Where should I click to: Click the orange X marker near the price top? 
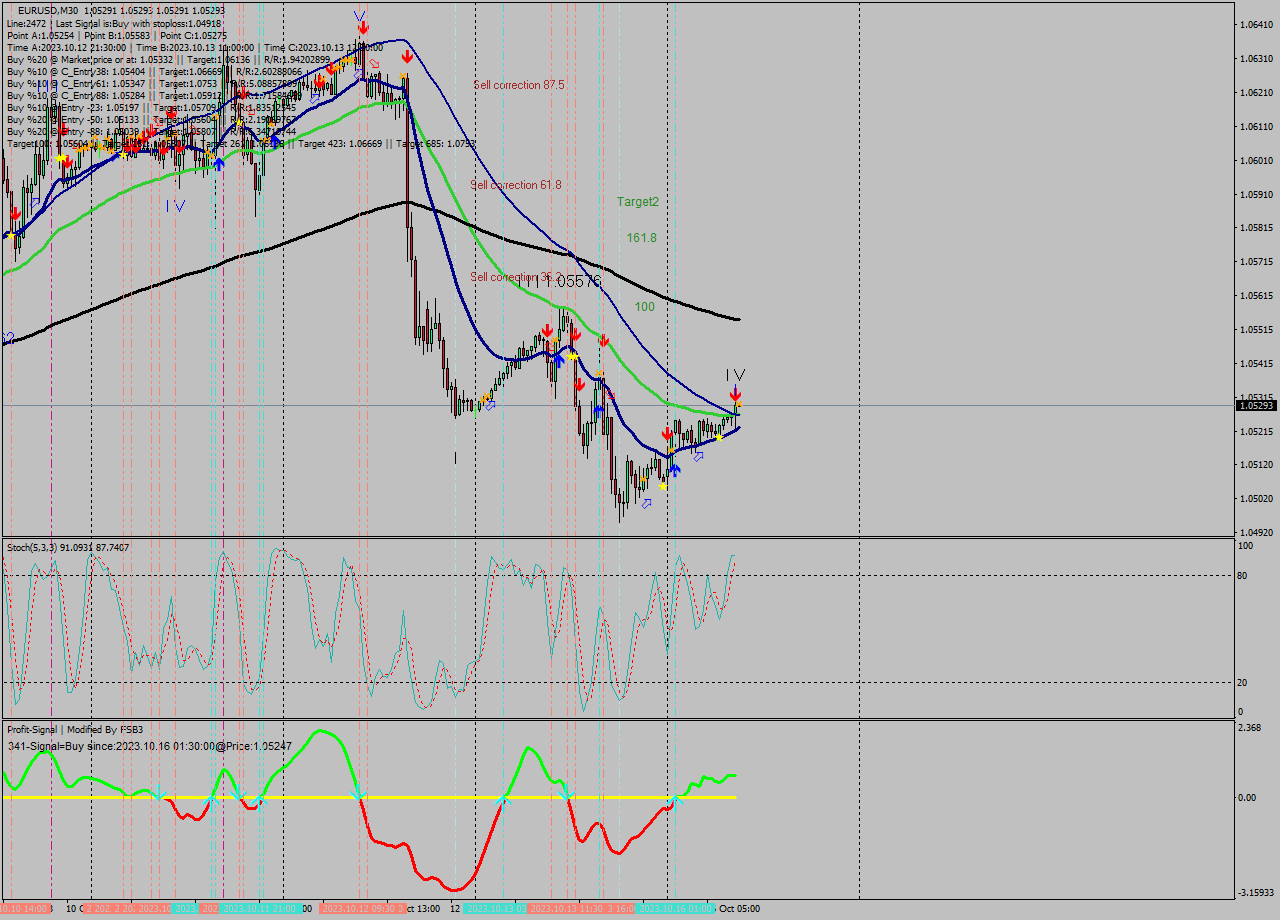pyautogui.click(x=402, y=75)
